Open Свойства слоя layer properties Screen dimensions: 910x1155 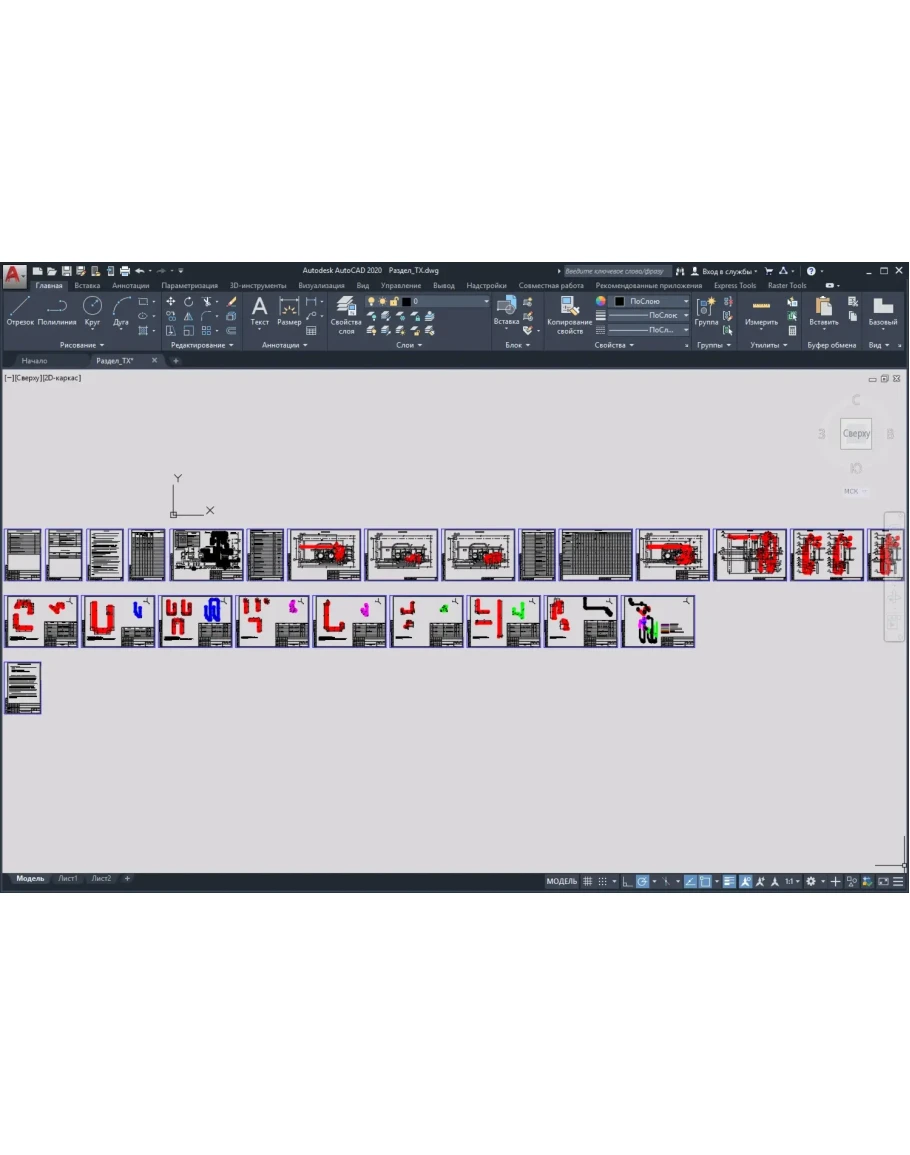click(x=346, y=314)
